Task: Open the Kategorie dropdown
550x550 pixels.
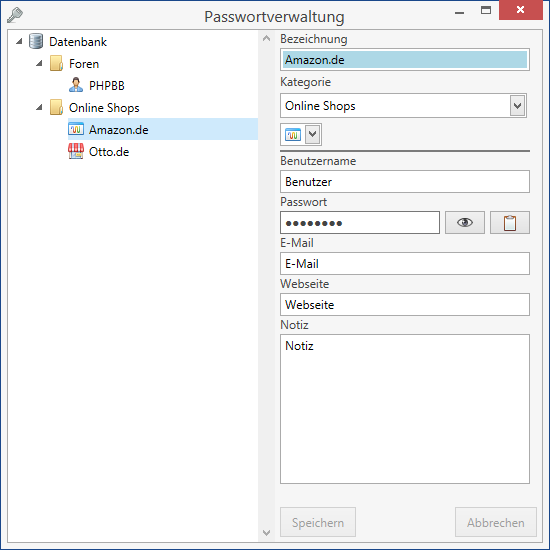Action: coord(517,106)
